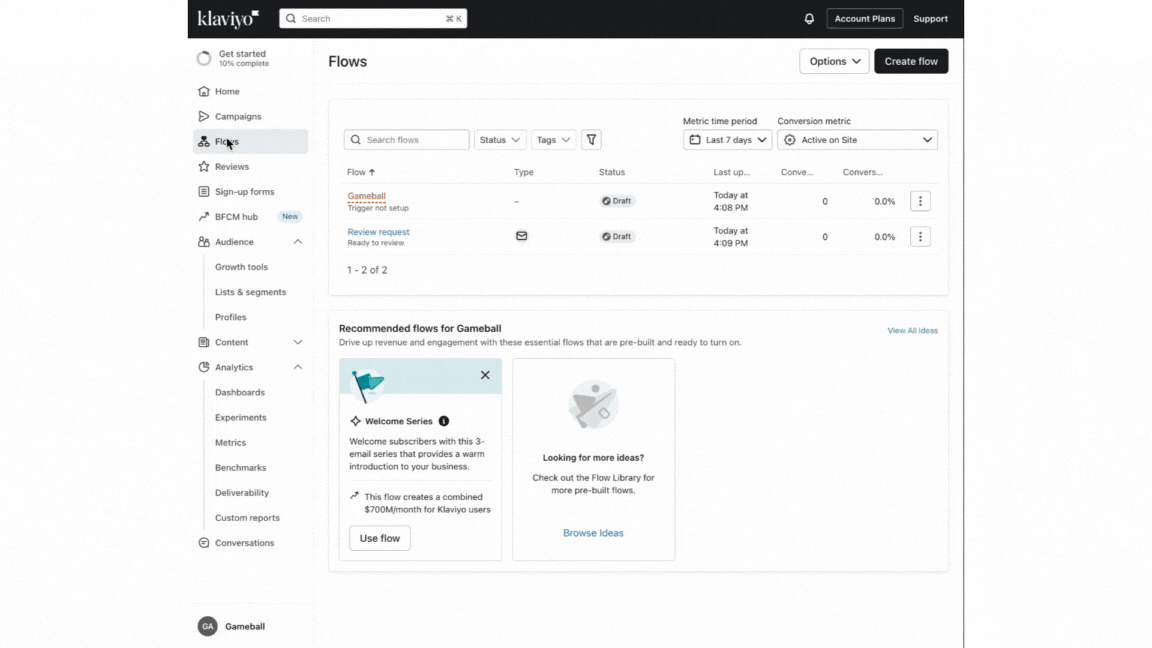The height and width of the screenshot is (648, 1152).
Task: Open Conversations in the sidebar
Action: pyautogui.click(x=250, y=543)
